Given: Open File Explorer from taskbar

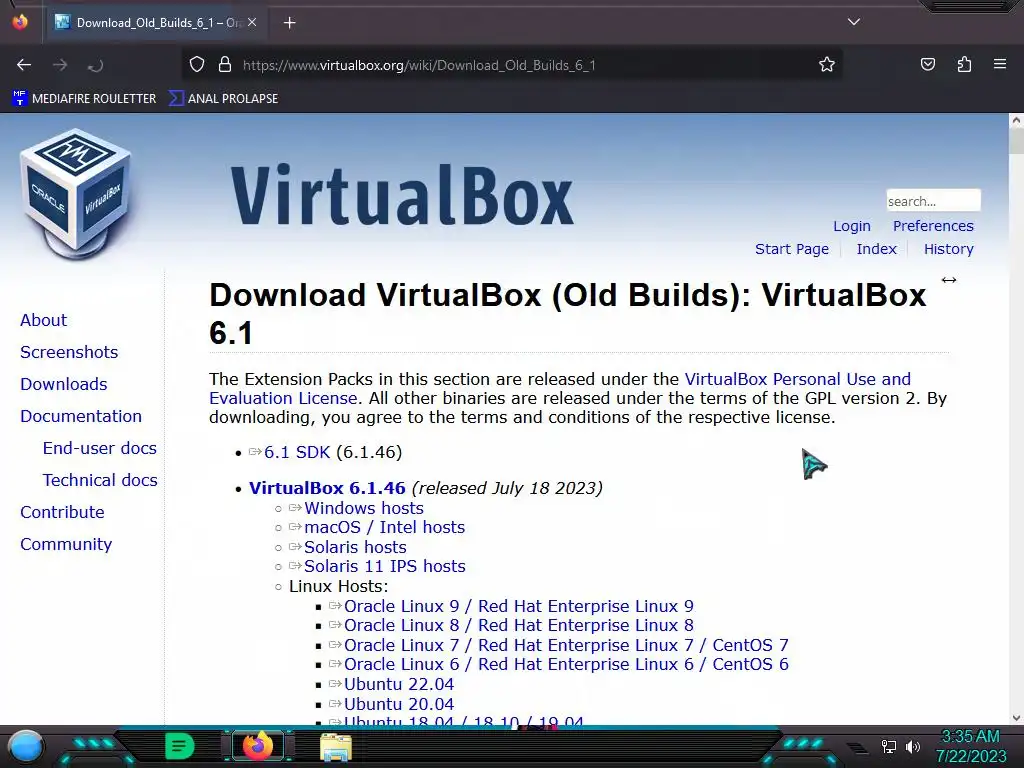Looking at the screenshot, I should [x=336, y=747].
